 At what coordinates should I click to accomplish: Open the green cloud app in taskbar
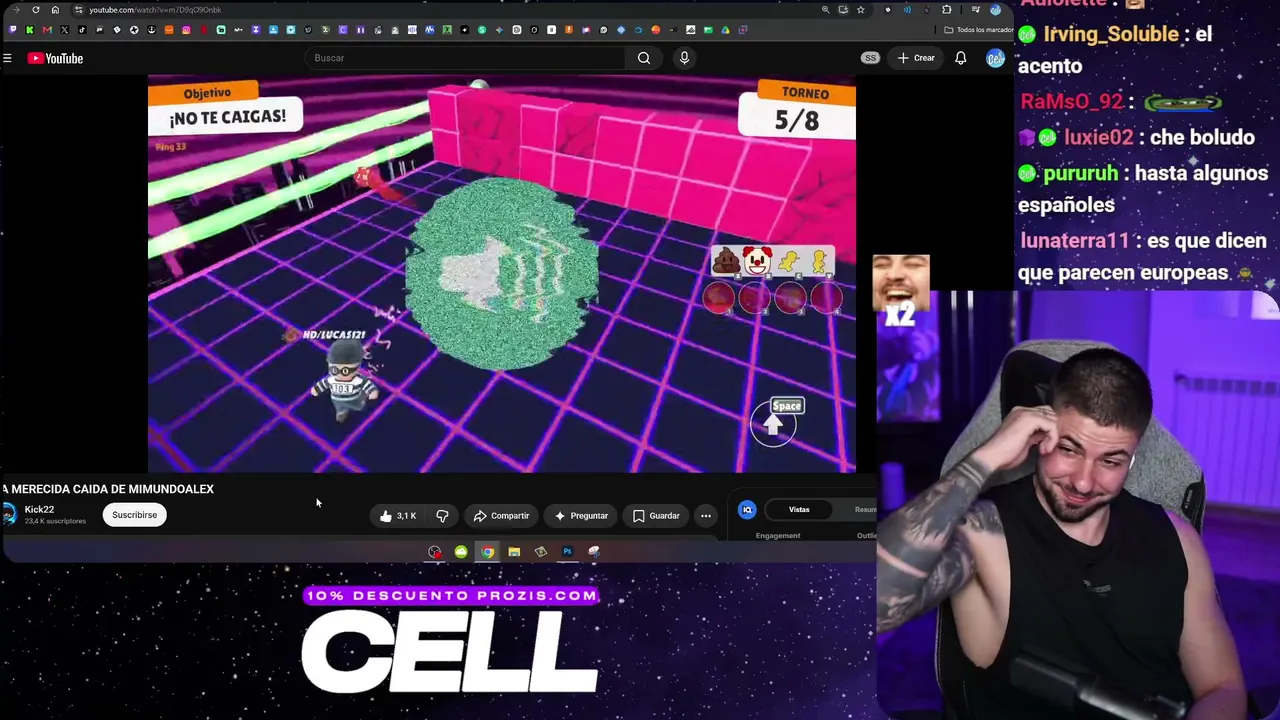461,551
